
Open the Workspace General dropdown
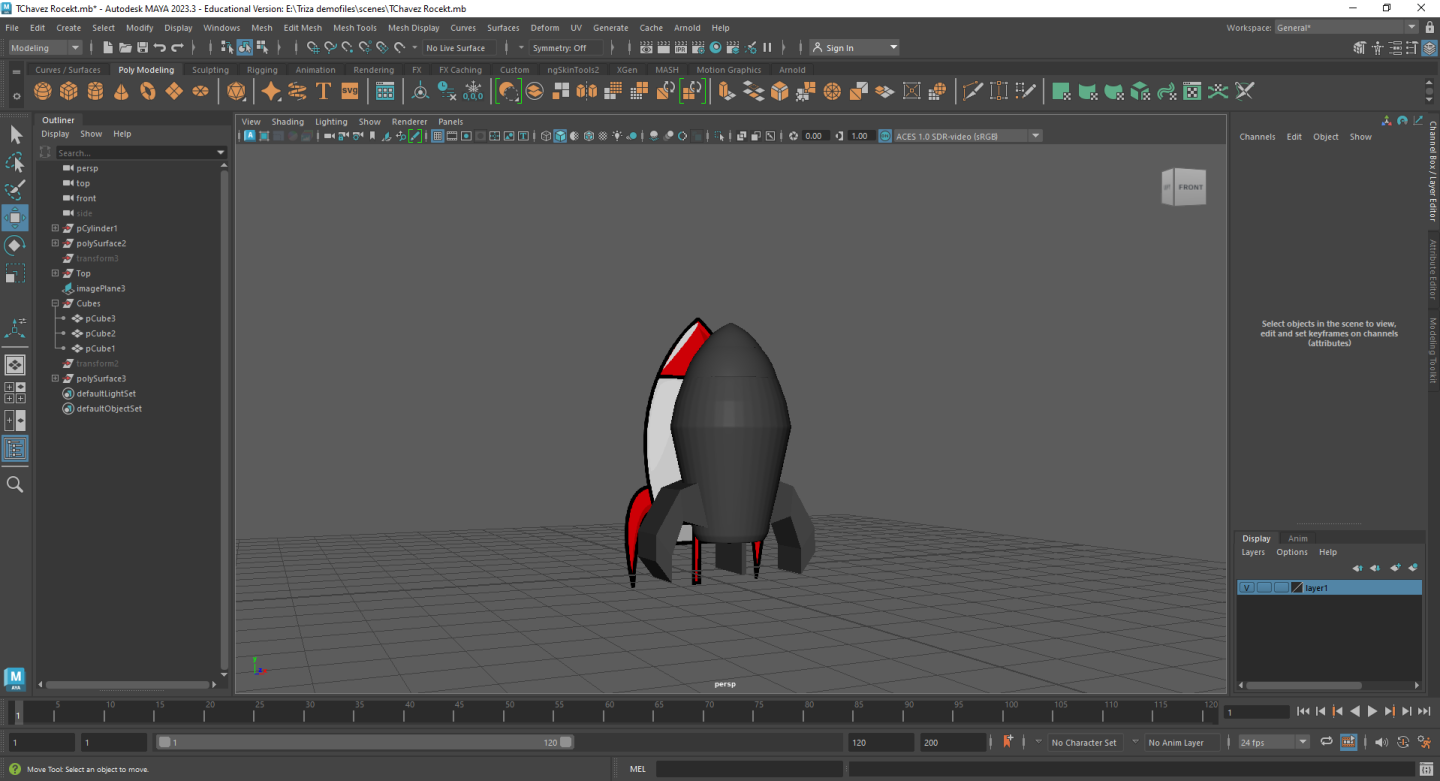point(1346,28)
